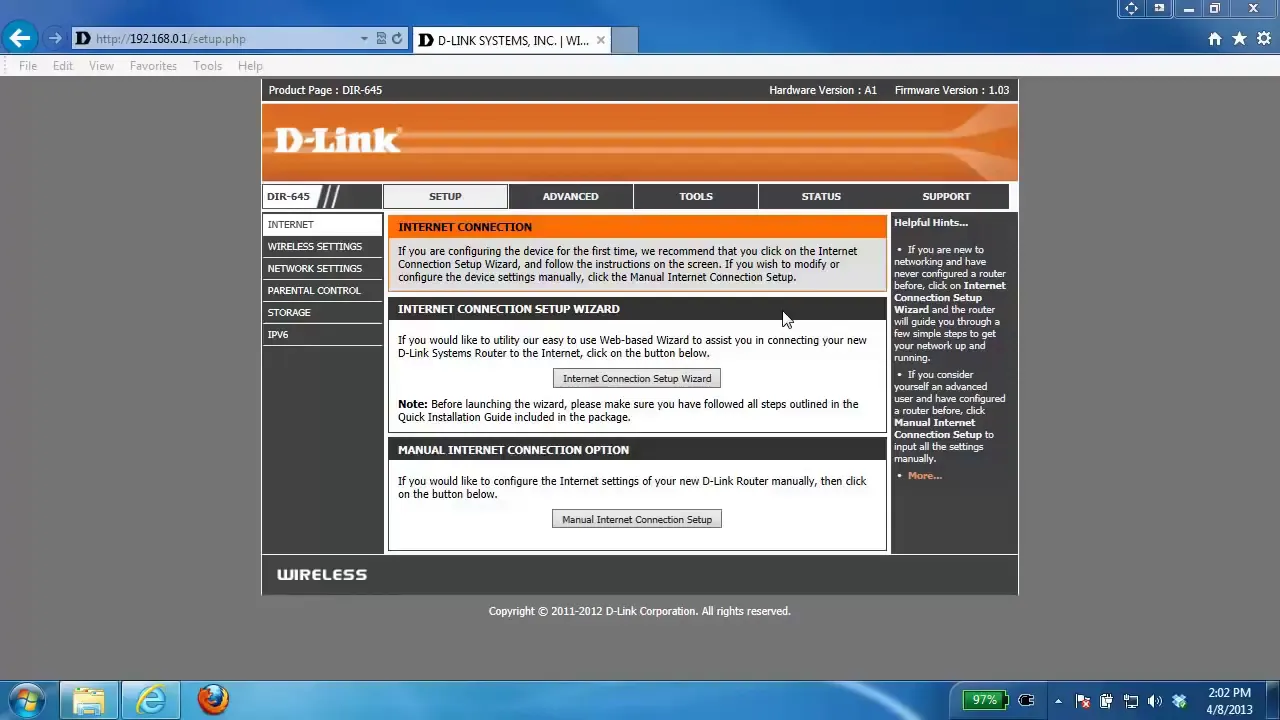Click the power plug icon next to battery
The width and height of the screenshot is (1280, 720).
tap(1025, 700)
